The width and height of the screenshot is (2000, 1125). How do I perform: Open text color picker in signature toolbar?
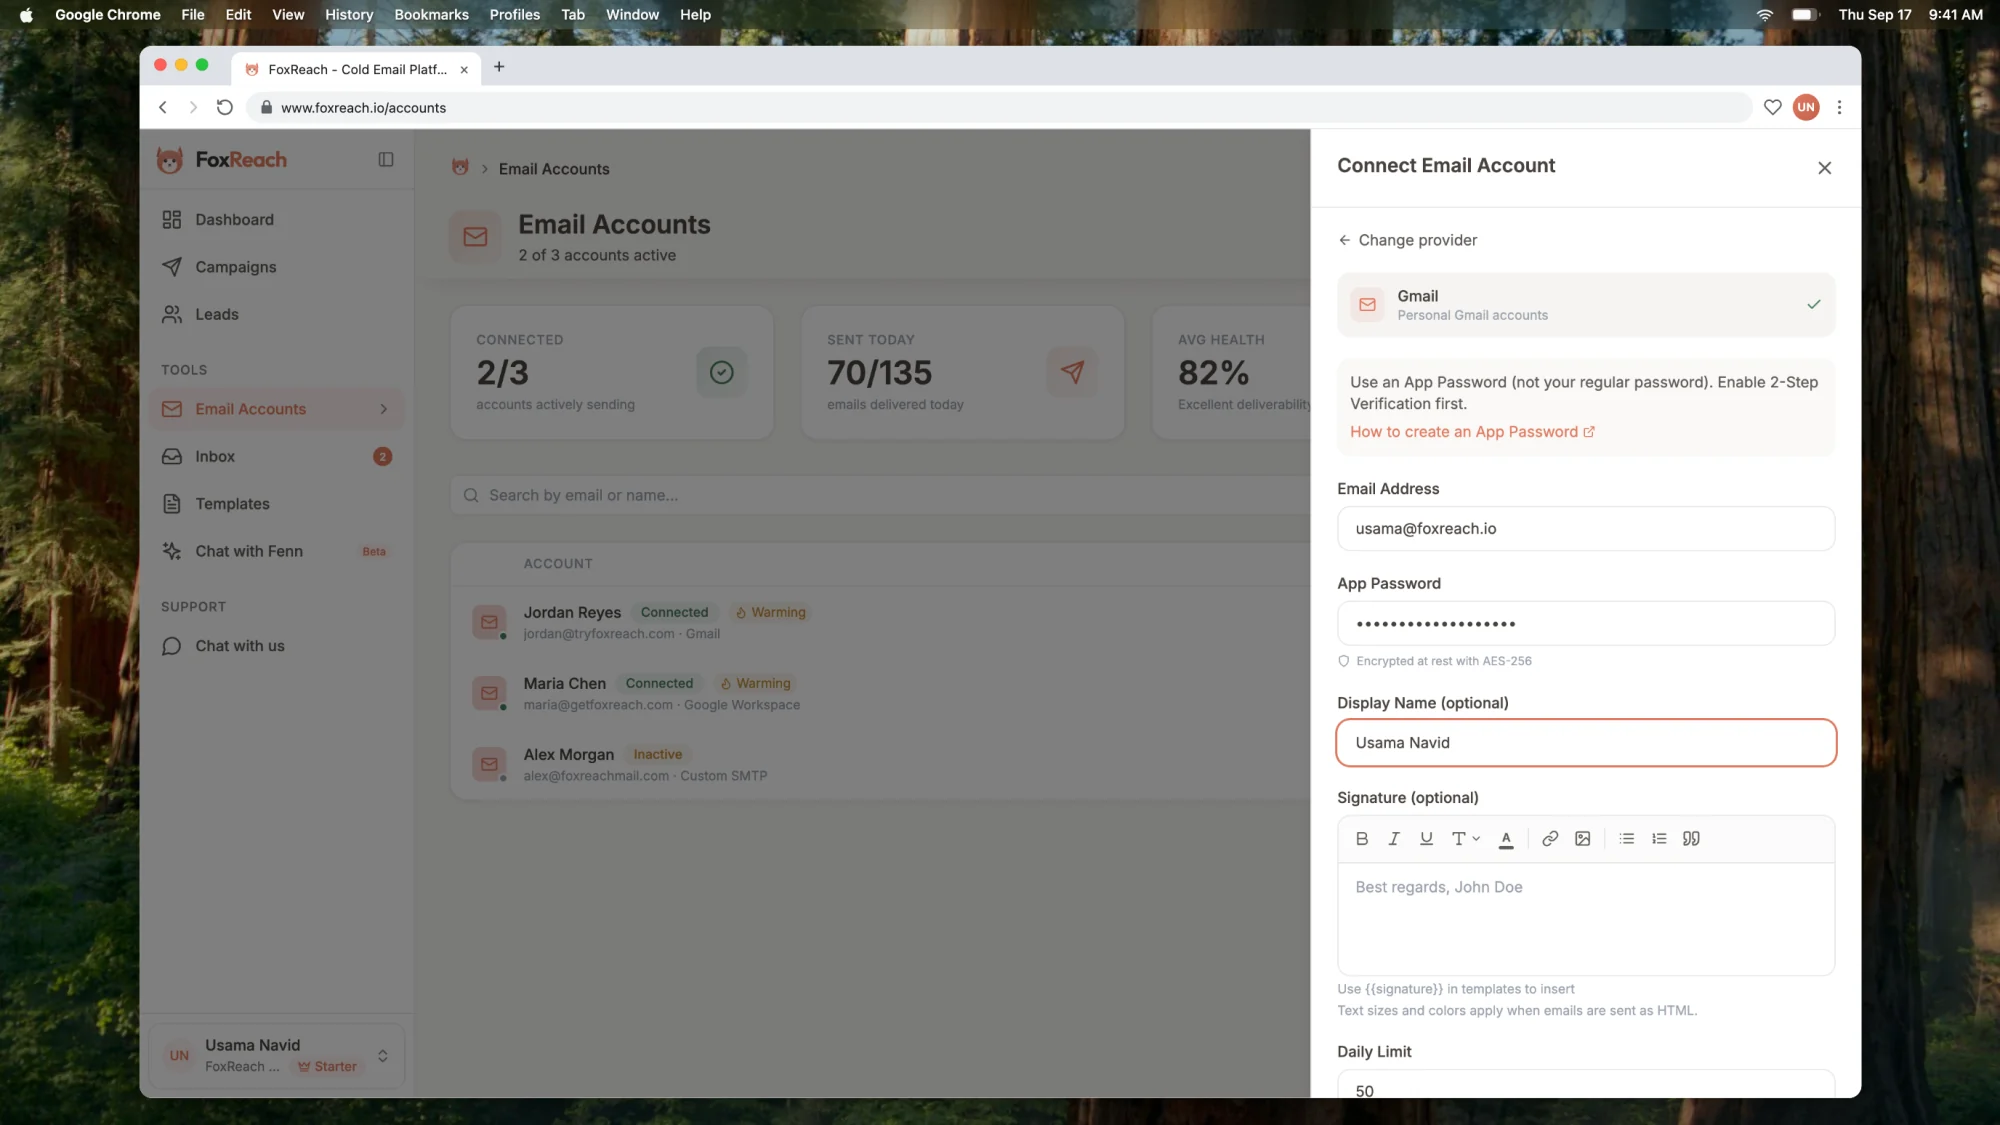[x=1506, y=839]
